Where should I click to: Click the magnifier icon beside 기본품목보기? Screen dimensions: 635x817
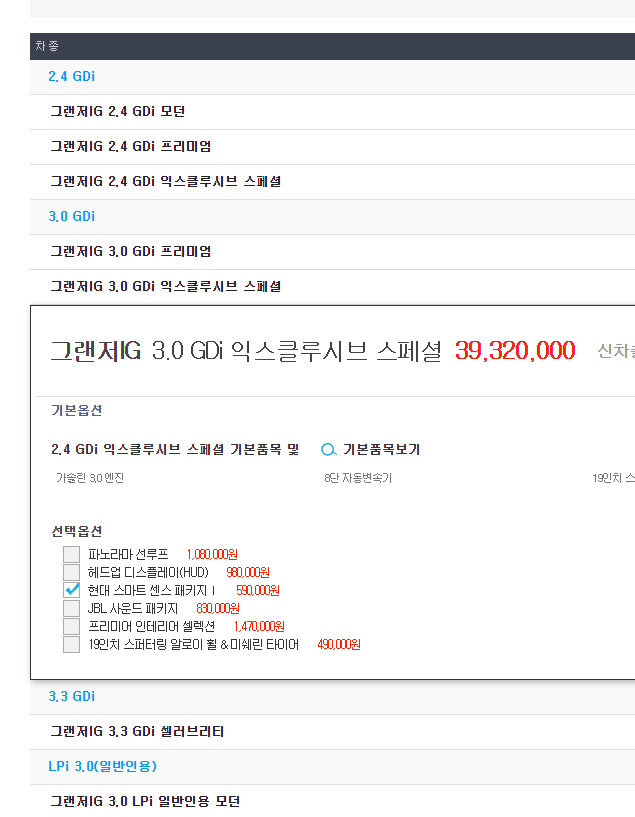click(329, 449)
